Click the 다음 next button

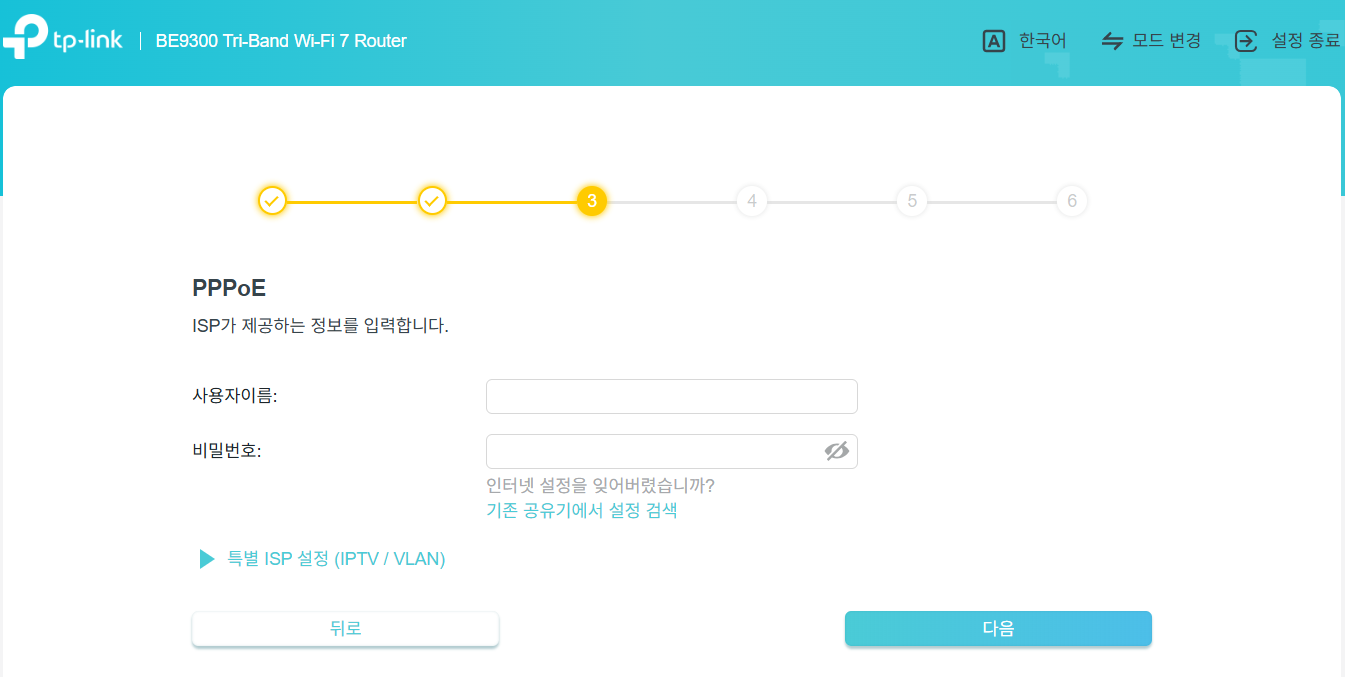[998, 629]
